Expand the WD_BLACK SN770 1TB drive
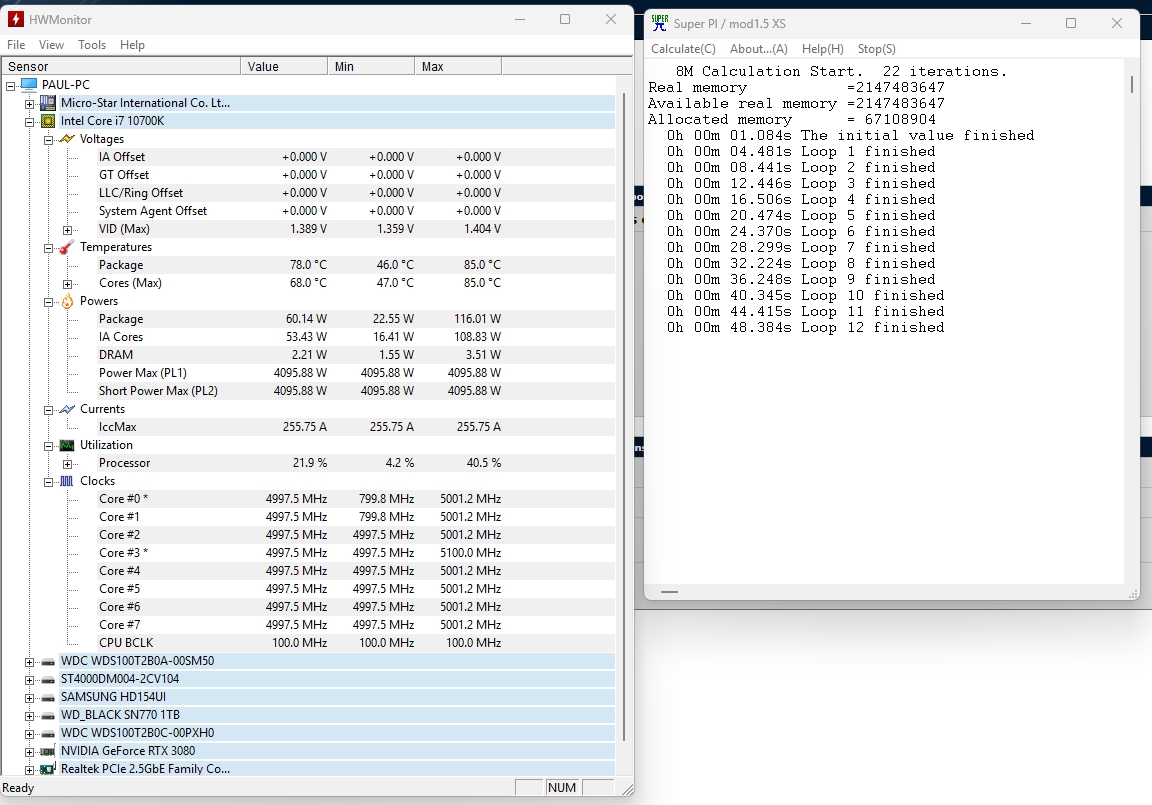This screenshot has width=1152, height=805. click(29, 715)
